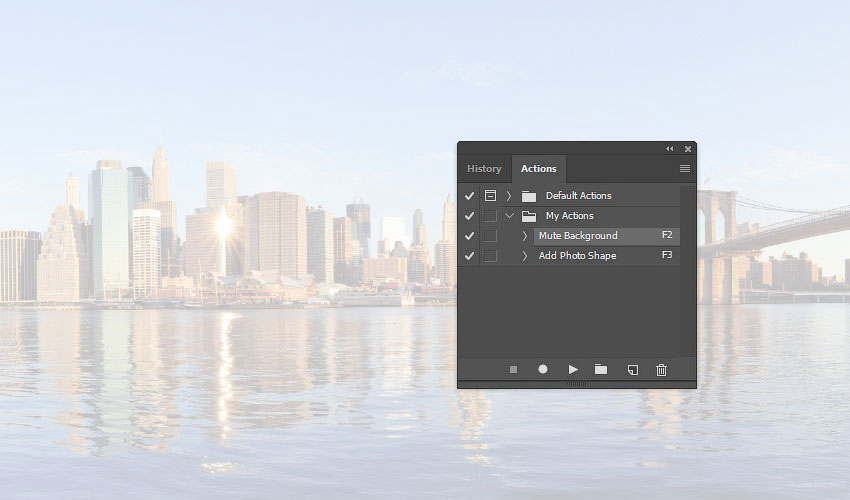Expand the Mute Background action steps
This screenshot has width=850, height=500.
[524, 236]
